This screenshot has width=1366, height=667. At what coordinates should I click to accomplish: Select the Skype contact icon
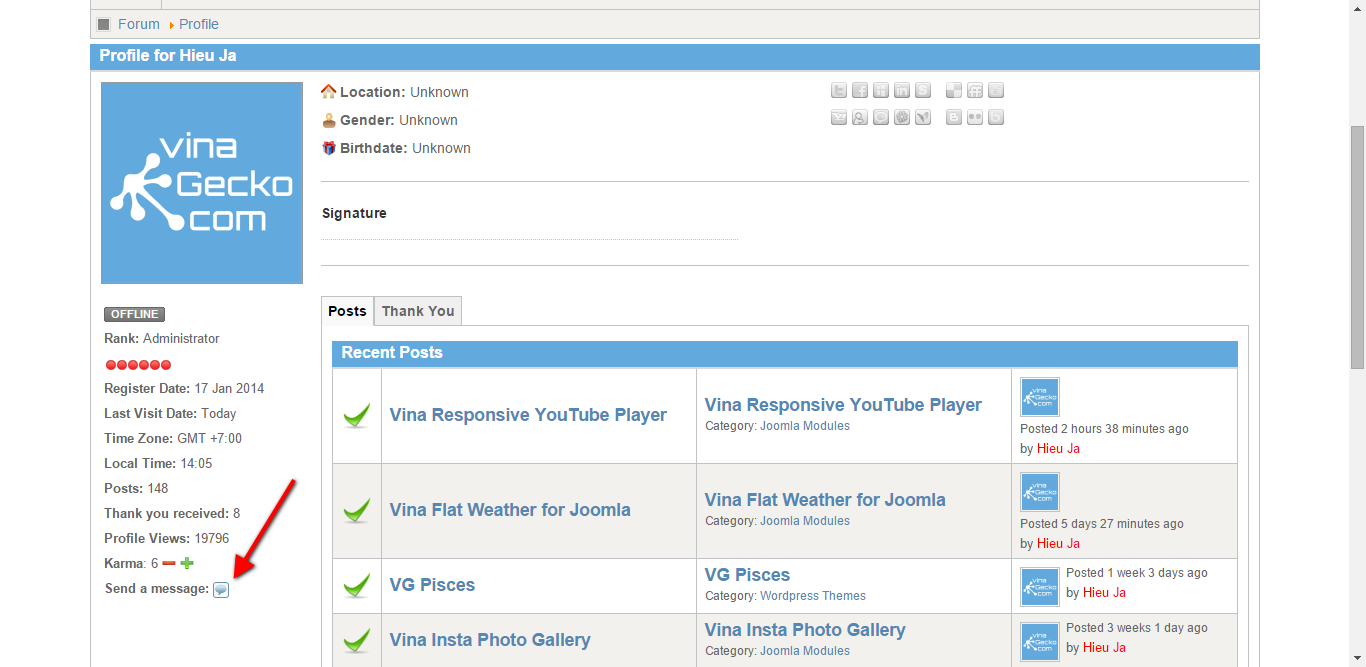coord(923,90)
